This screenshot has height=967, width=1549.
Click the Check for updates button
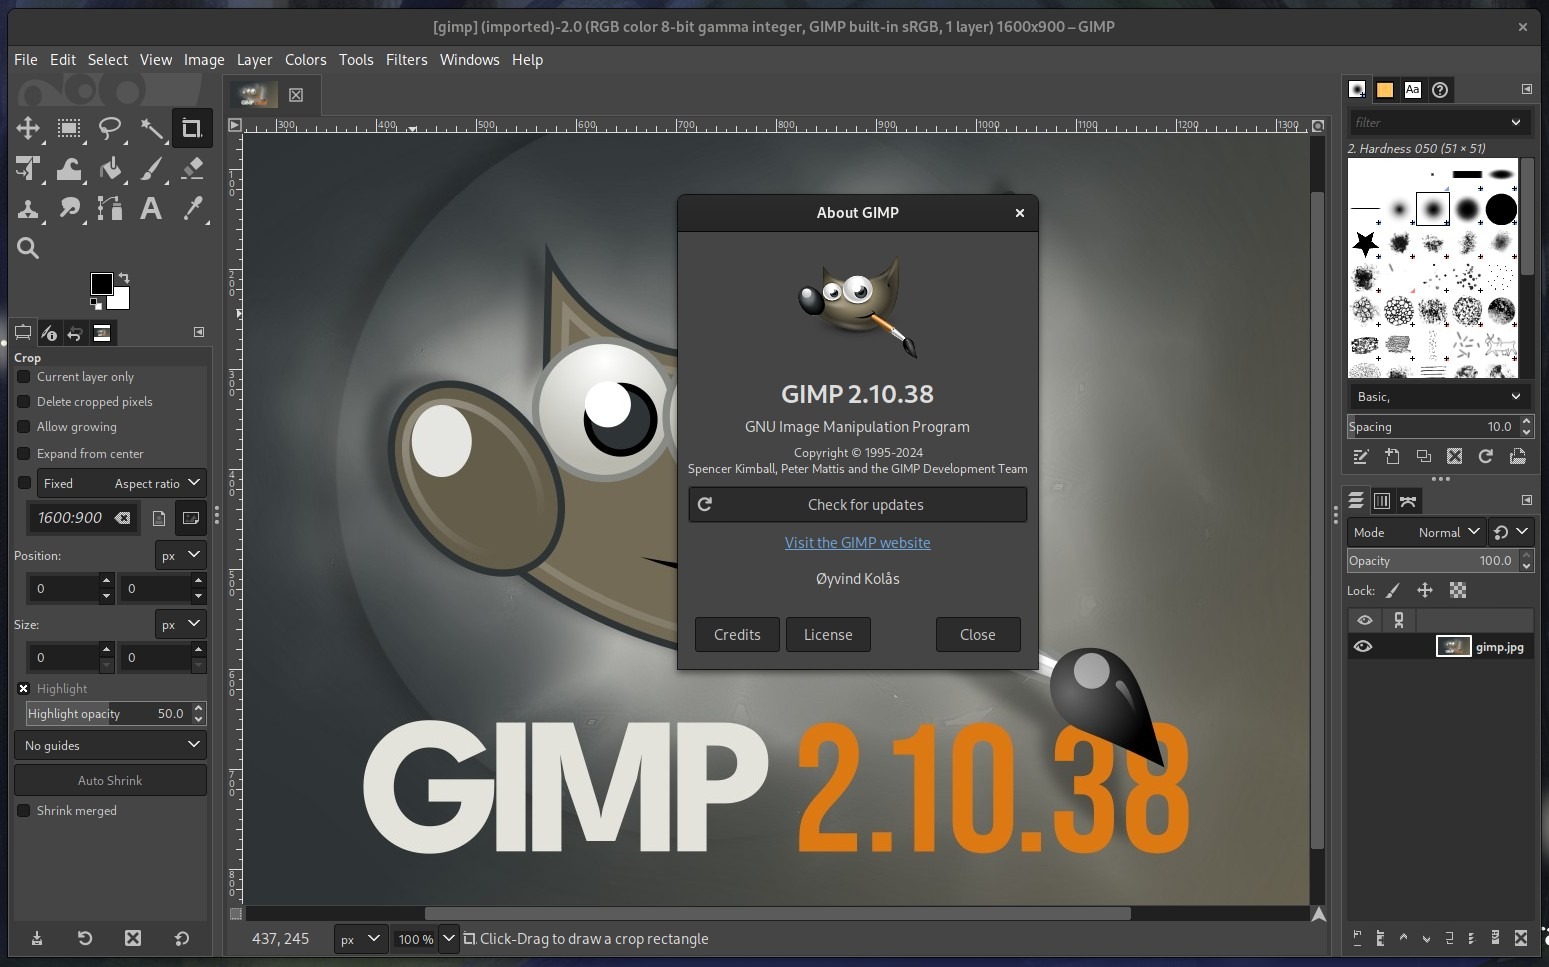[x=857, y=505]
